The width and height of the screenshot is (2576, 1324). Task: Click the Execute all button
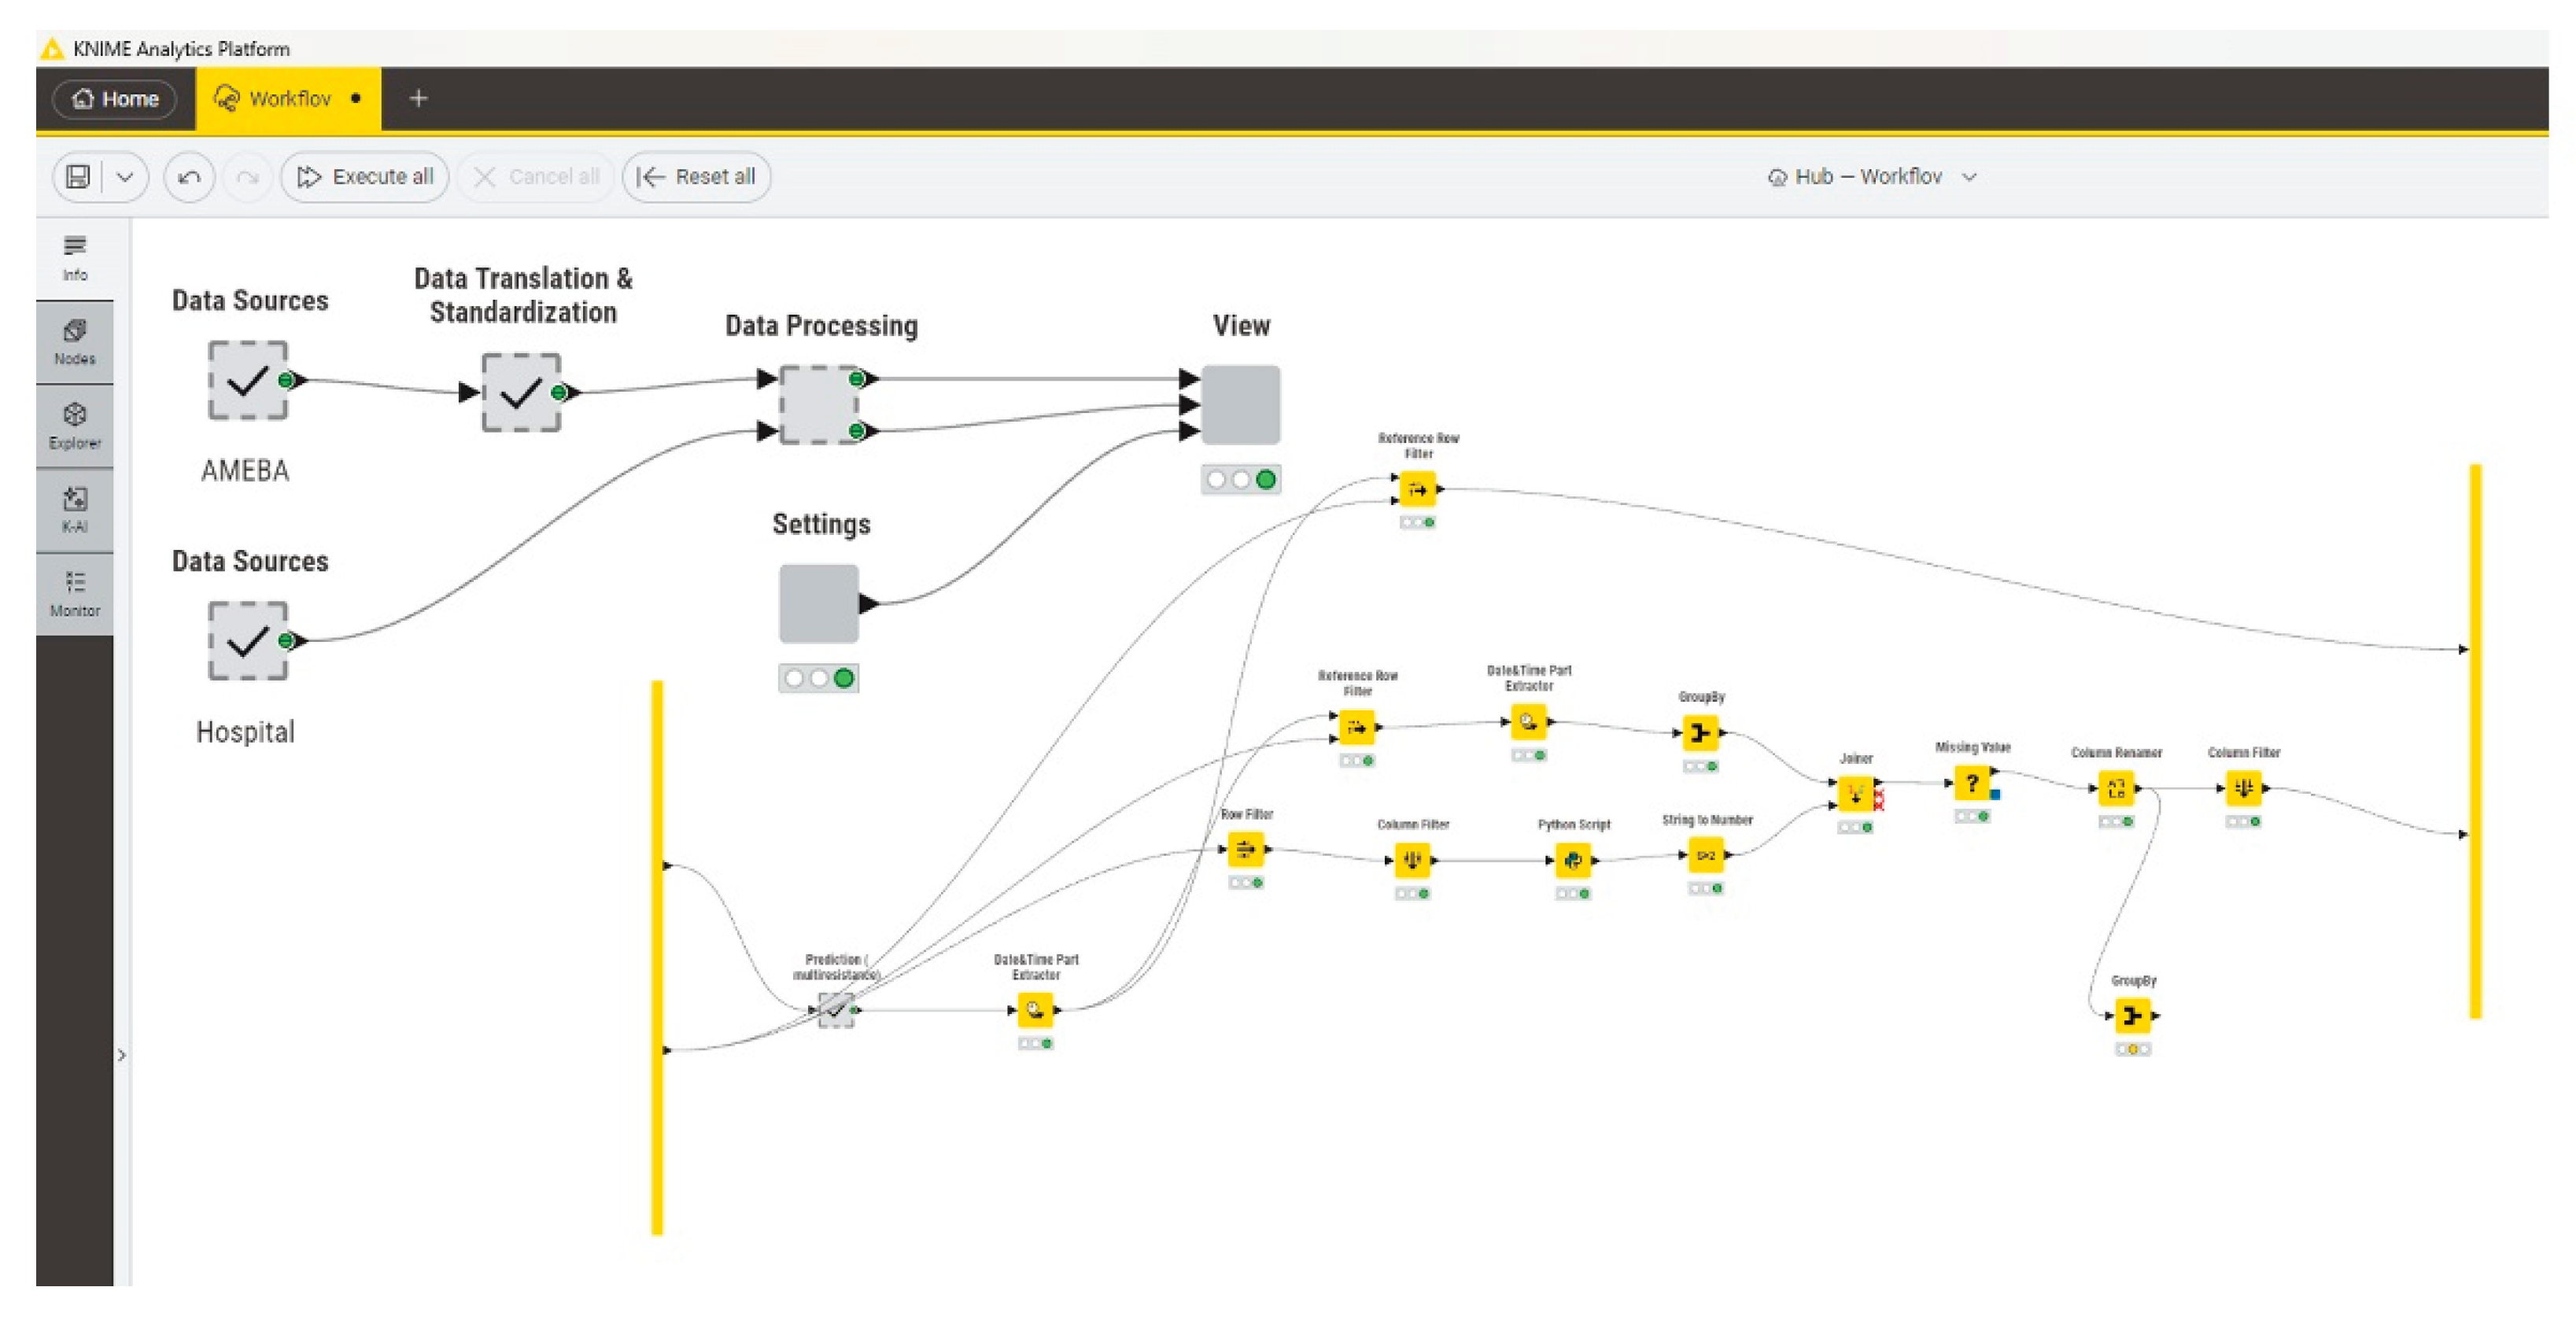[365, 177]
